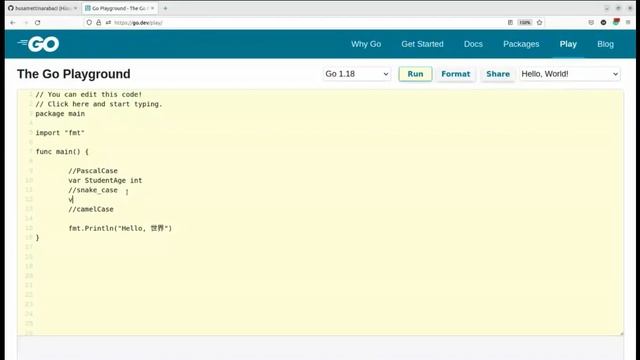Bookmark this page with the star icon
This screenshot has height=360, width=640.
click(x=539, y=22)
